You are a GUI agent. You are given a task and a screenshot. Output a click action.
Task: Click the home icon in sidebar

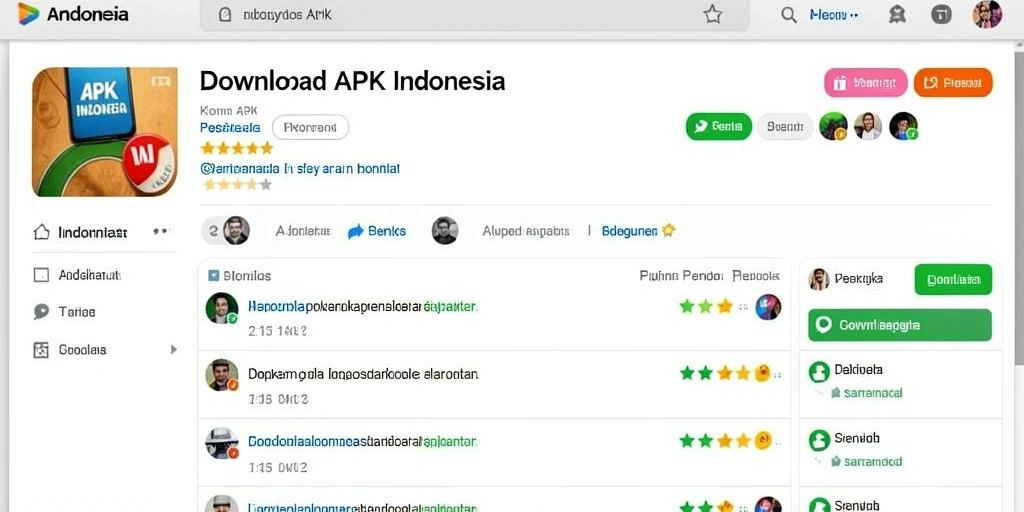[41, 232]
